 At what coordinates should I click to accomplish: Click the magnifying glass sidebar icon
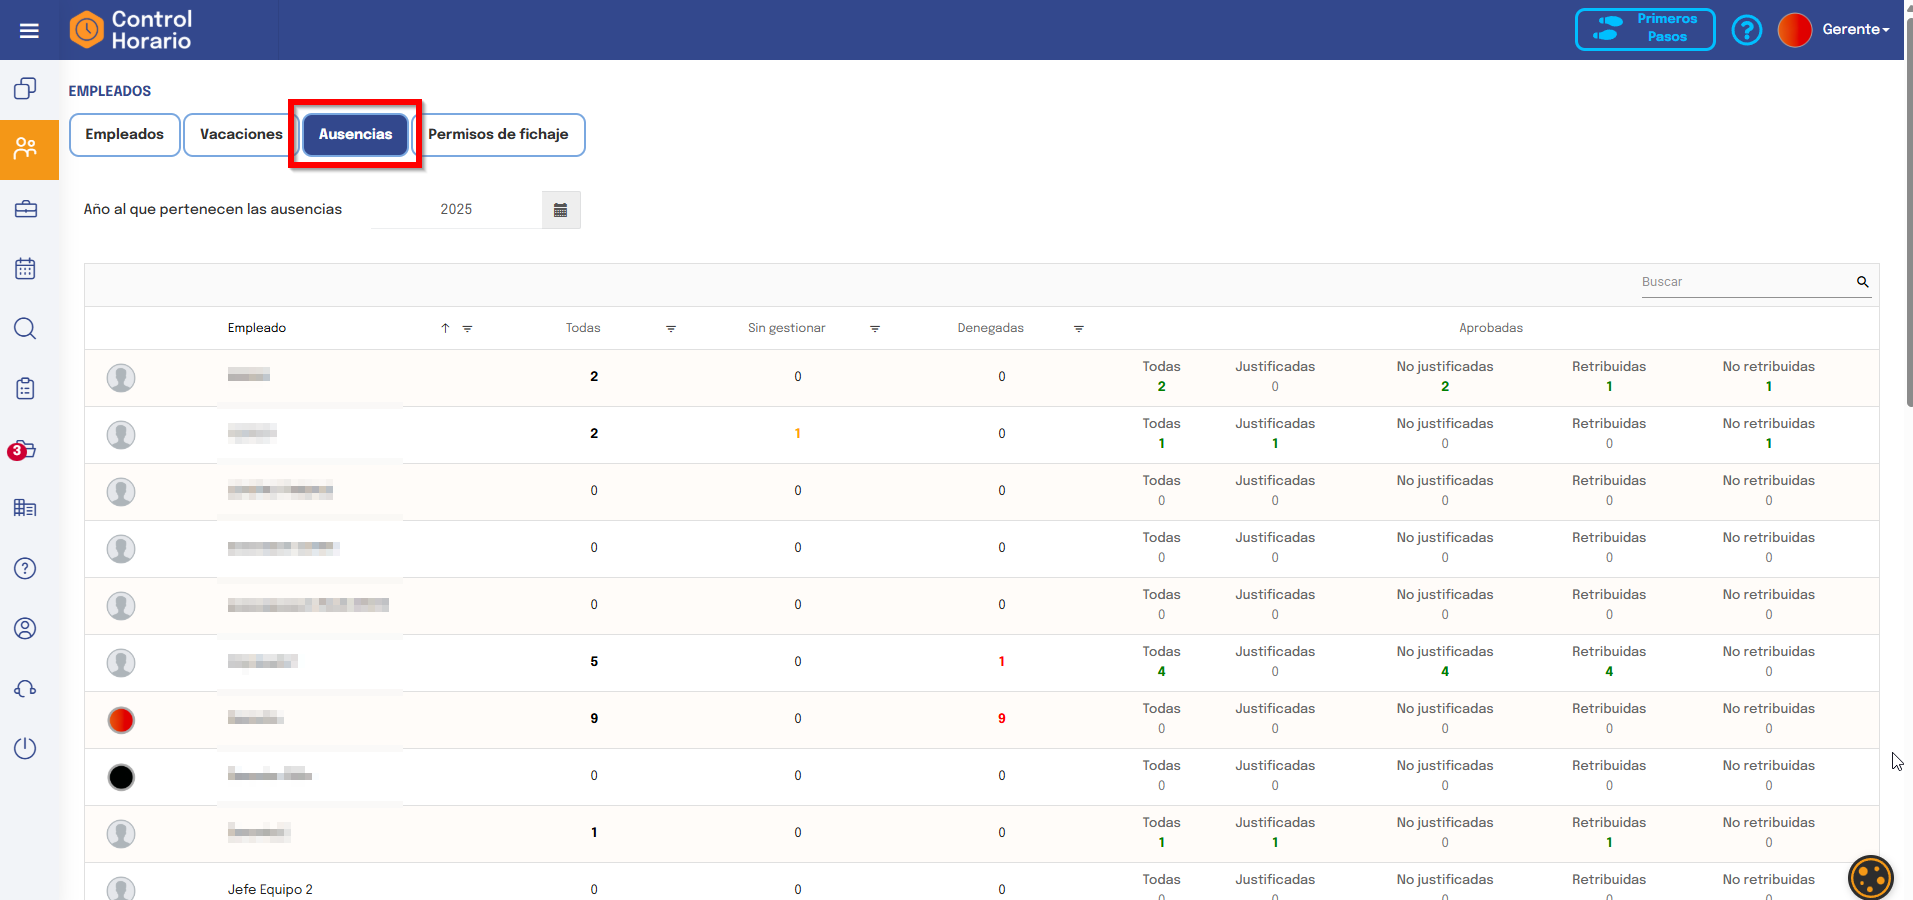(26, 329)
